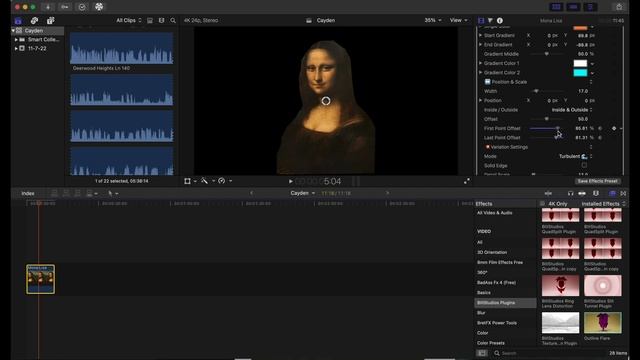
Task: Click the First Point Offset slider
Action: (x=546, y=129)
